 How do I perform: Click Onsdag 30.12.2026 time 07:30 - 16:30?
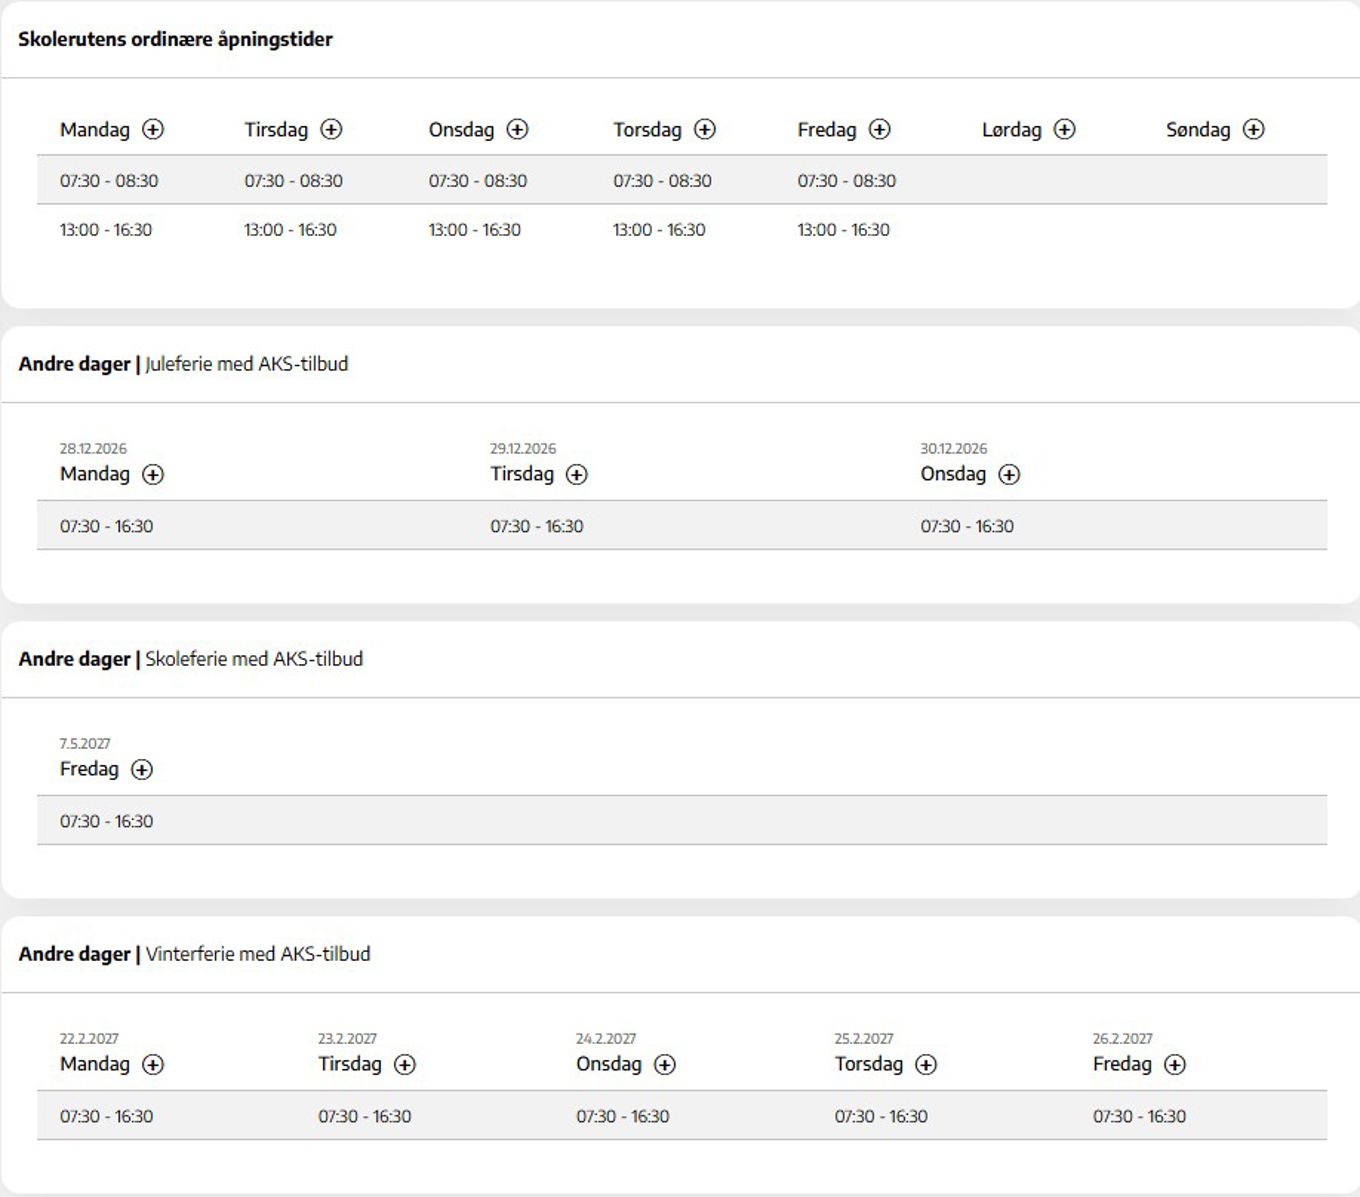967,526
